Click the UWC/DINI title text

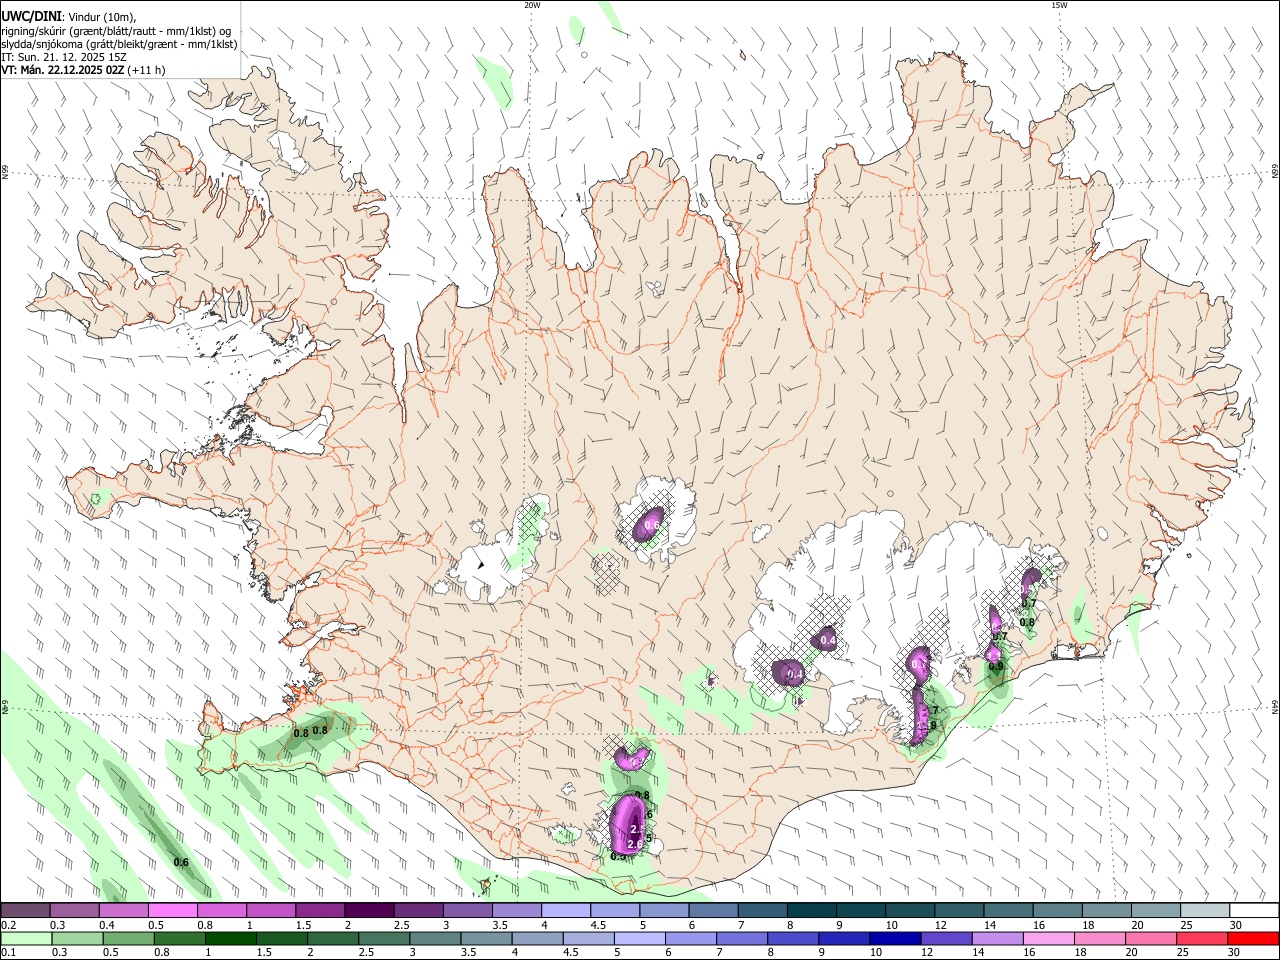31,17
